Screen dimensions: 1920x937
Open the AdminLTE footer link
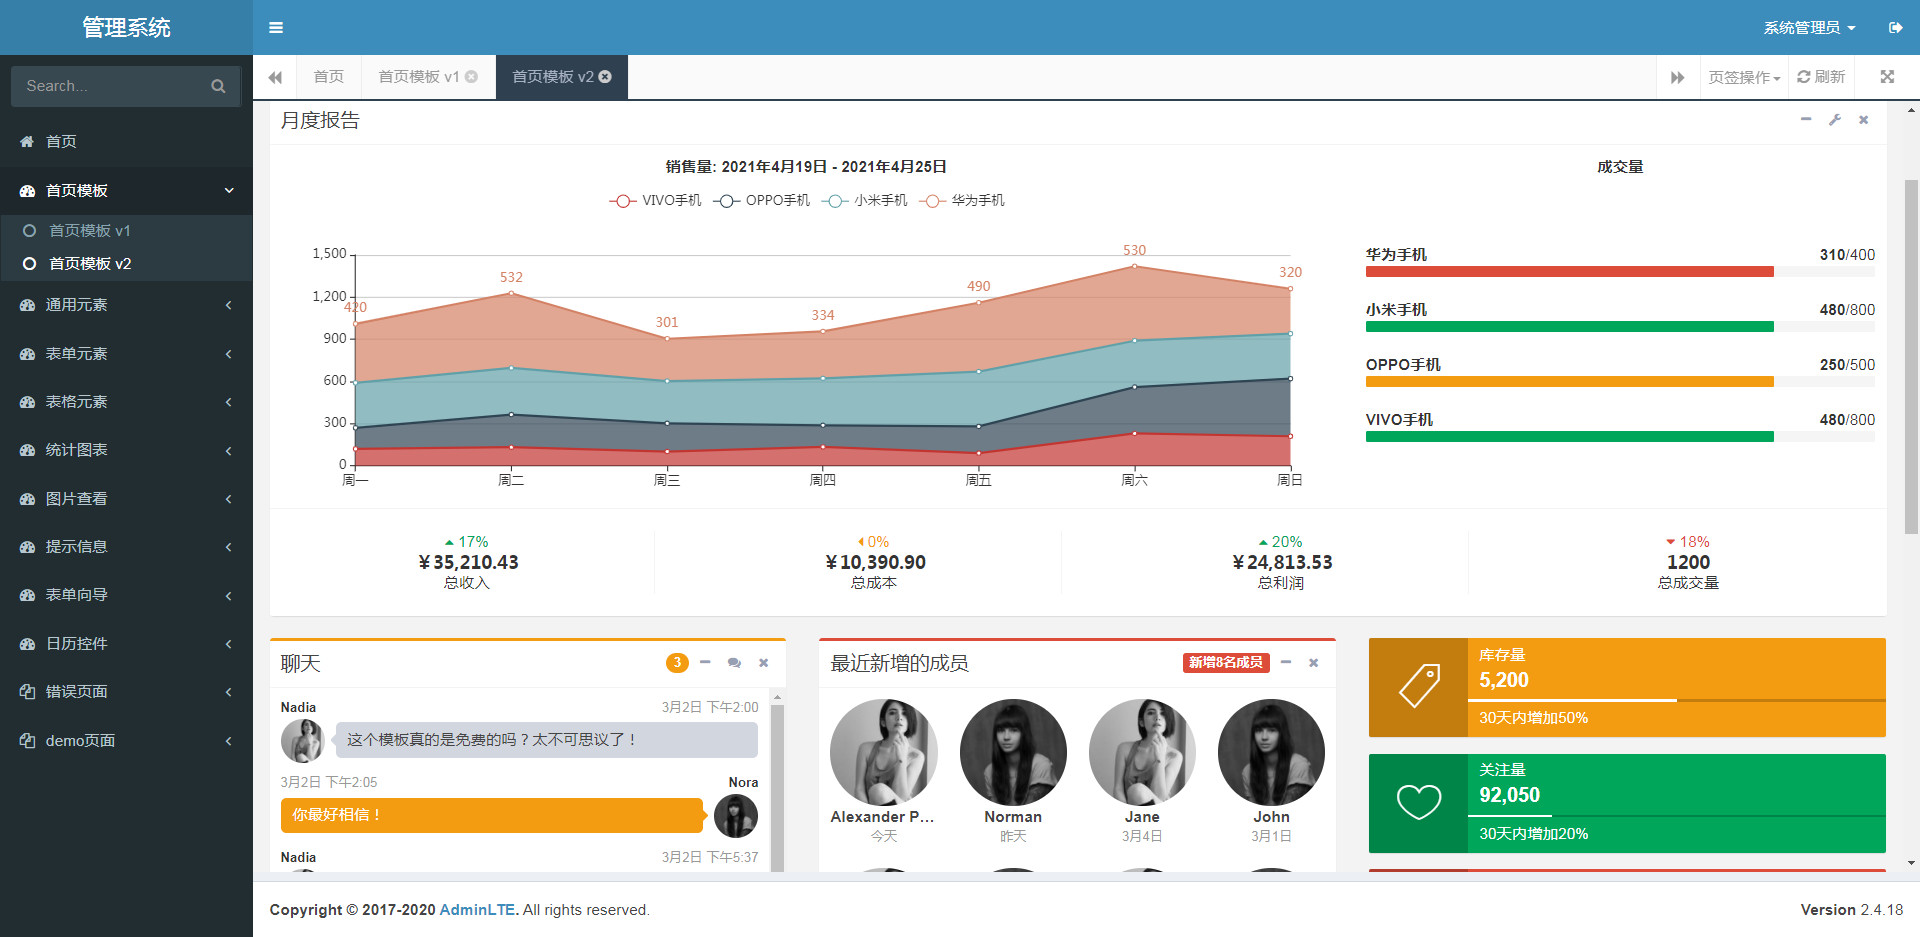click(x=478, y=910)
